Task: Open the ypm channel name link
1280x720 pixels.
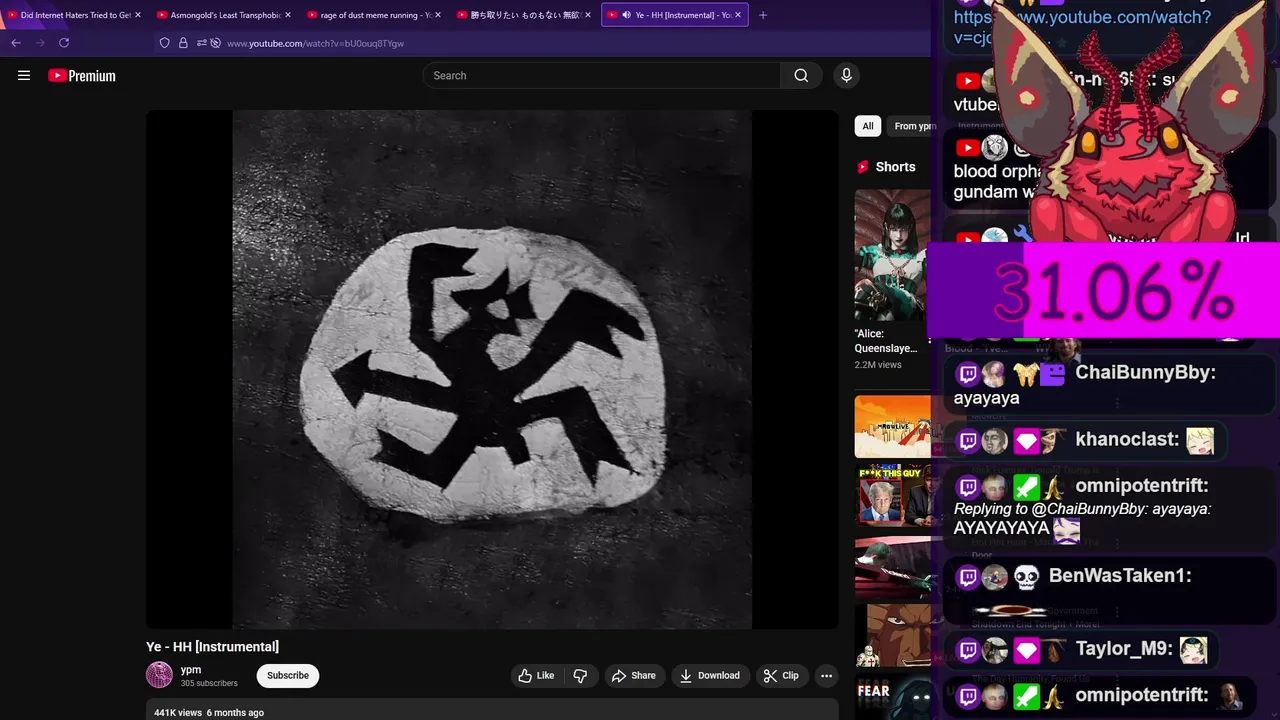Action: point(191,670)
